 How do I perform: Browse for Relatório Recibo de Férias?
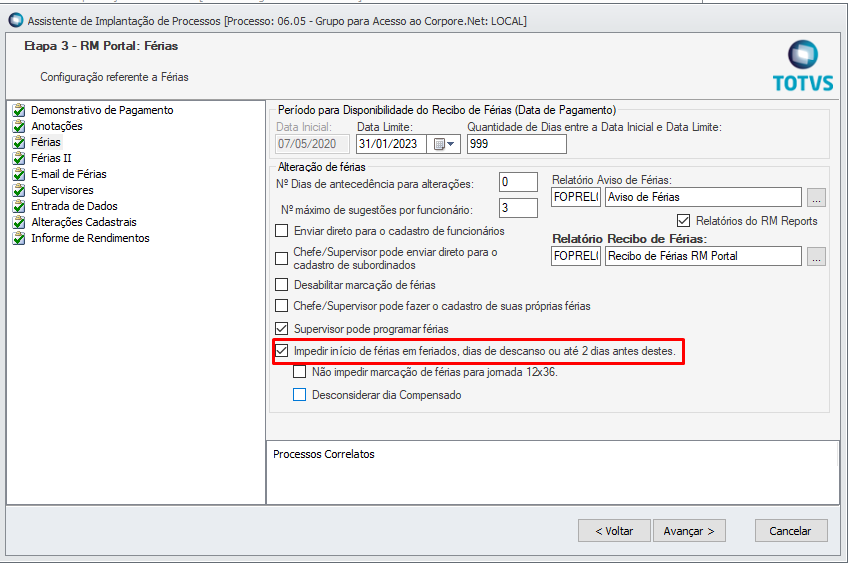click(x=816, y=256)
